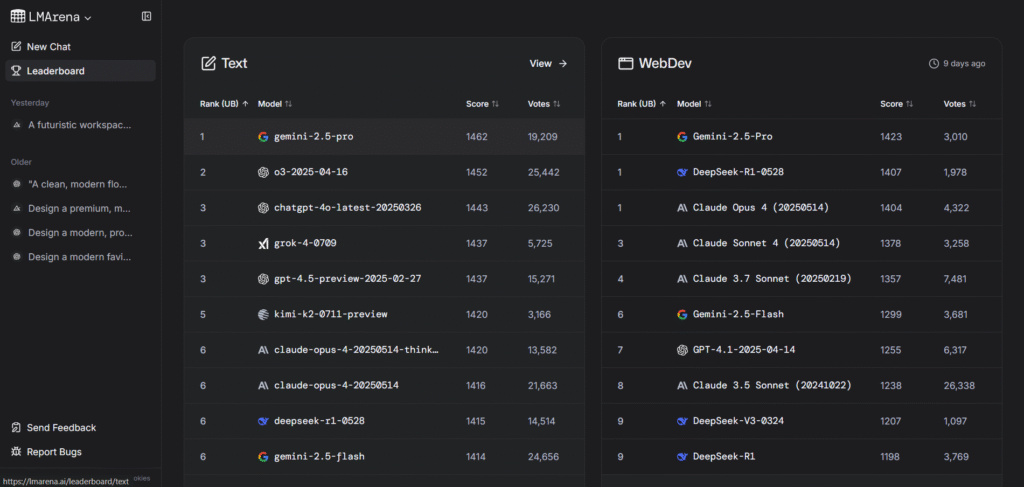Open chat 'Design a modern favi...'

coord(80,257)
